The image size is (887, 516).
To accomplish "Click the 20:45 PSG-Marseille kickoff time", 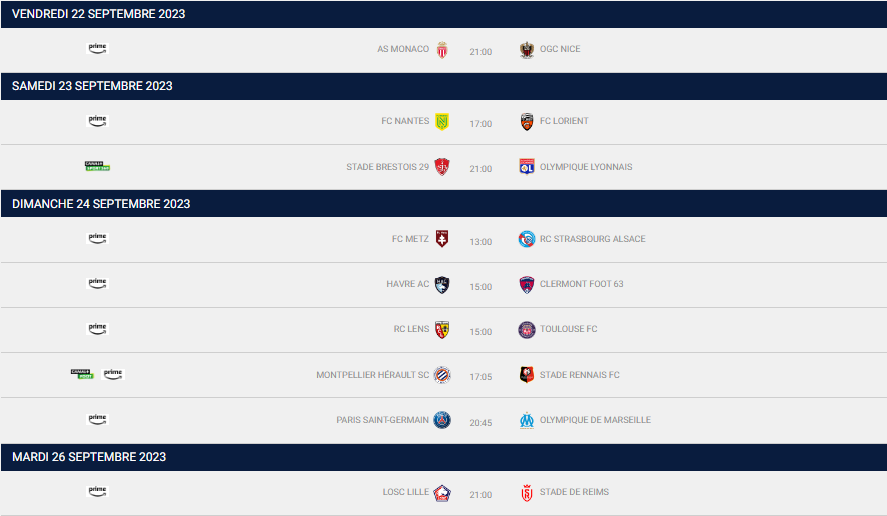I will click(480, 423).
